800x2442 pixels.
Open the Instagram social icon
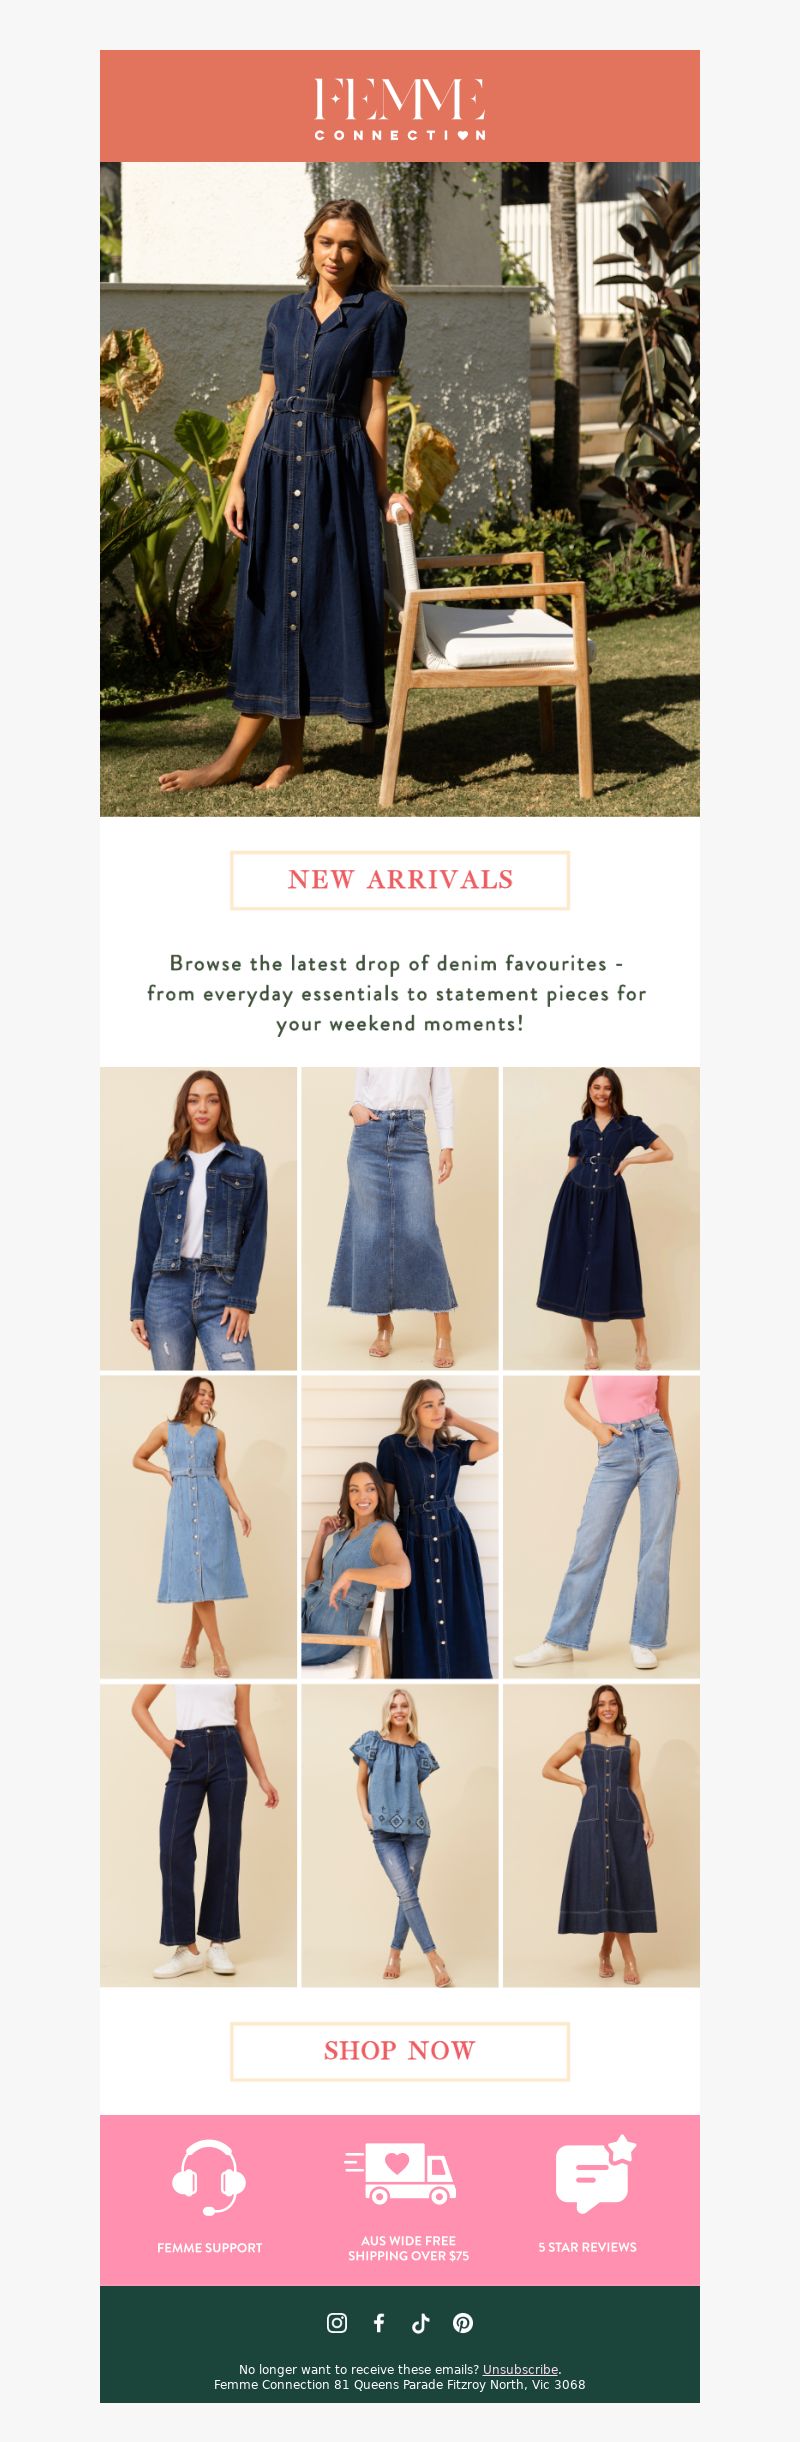click(337, 2323)
